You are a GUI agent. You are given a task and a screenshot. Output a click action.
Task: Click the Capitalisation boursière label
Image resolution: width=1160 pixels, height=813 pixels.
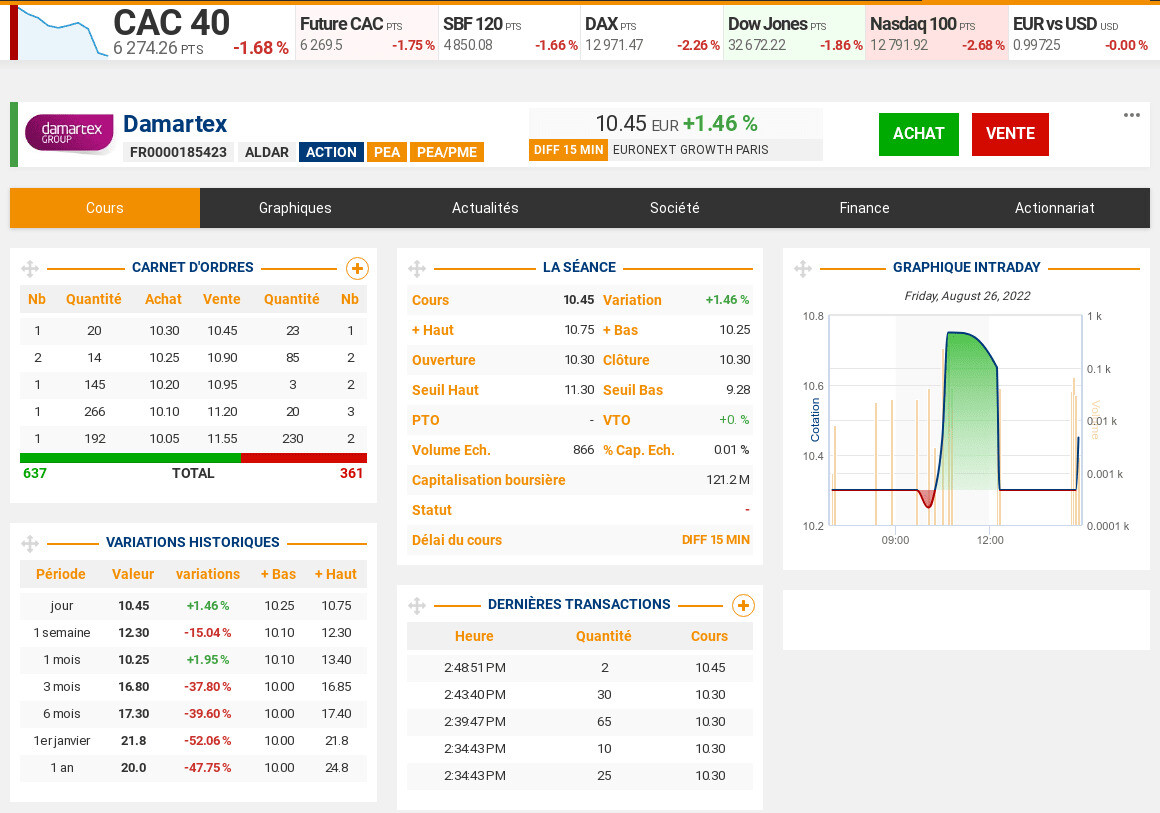[x=488, y=480]
